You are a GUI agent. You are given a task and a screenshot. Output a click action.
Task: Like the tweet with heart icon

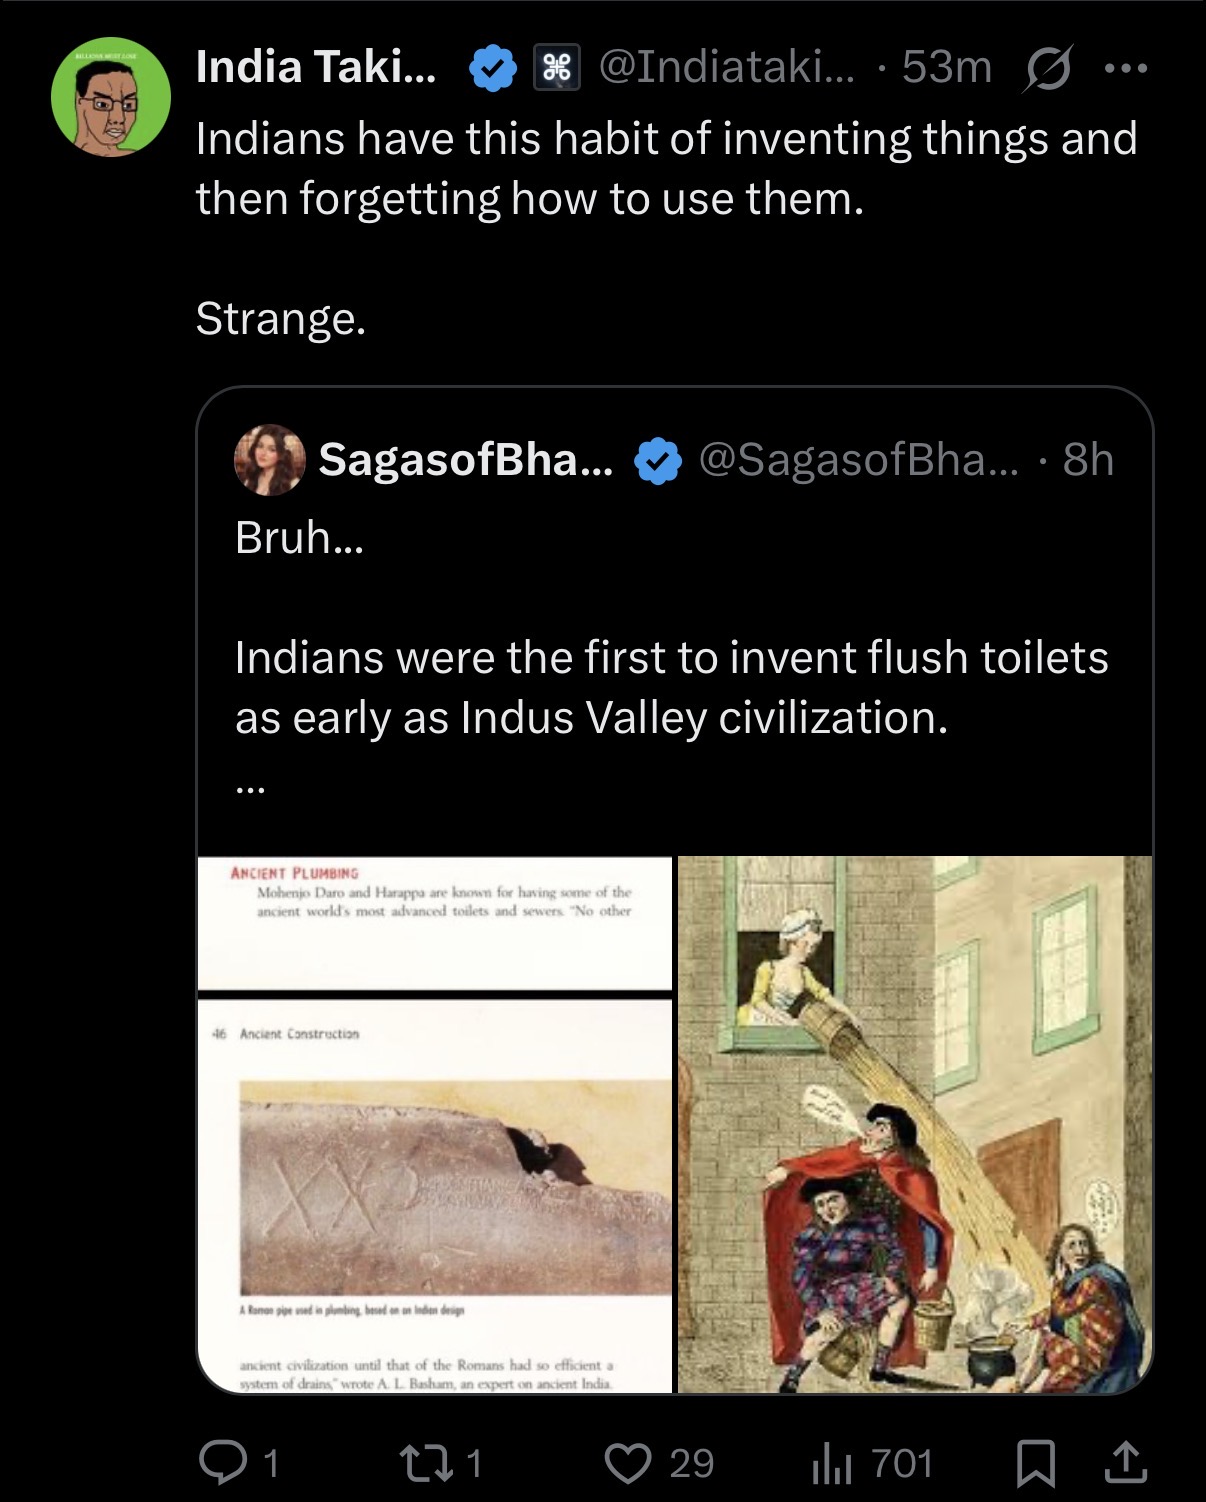(x=629, y=1463)
